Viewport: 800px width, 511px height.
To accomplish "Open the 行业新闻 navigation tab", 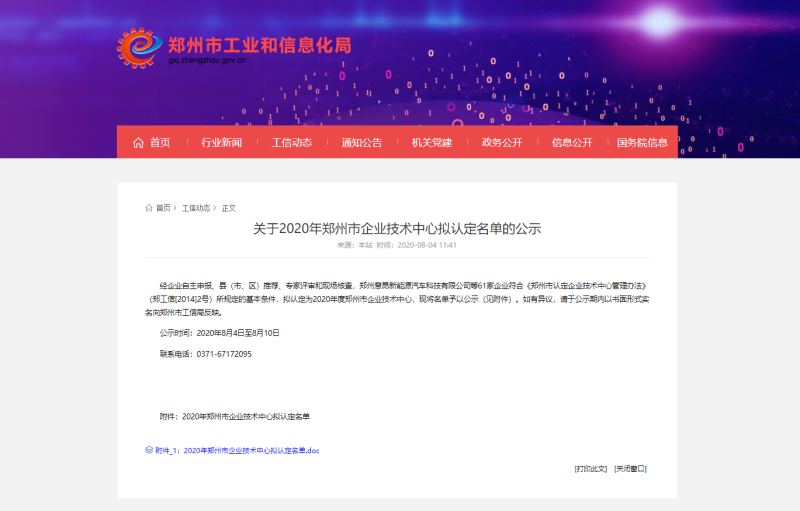I will click(x=221, y=142).
